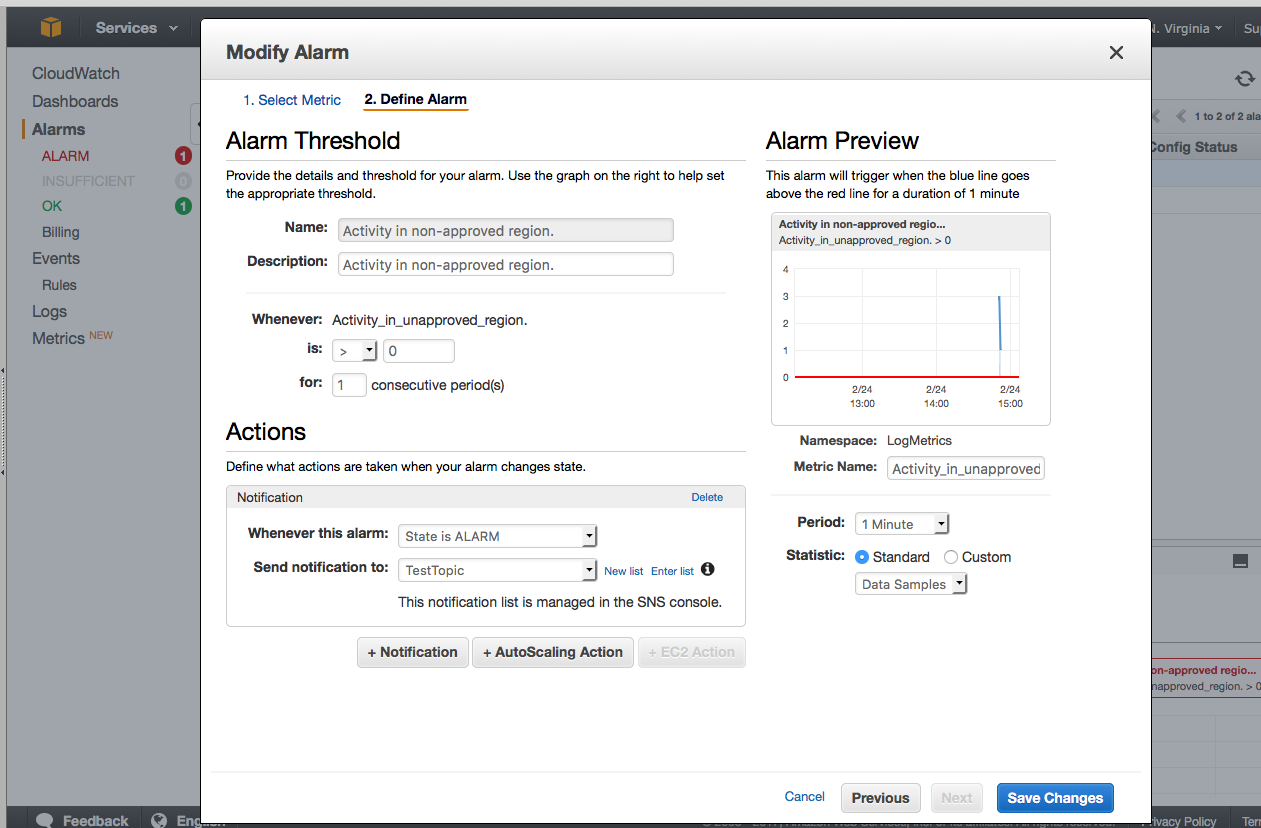
Task: Open Events in the sidebar
Action: [56, 258]
